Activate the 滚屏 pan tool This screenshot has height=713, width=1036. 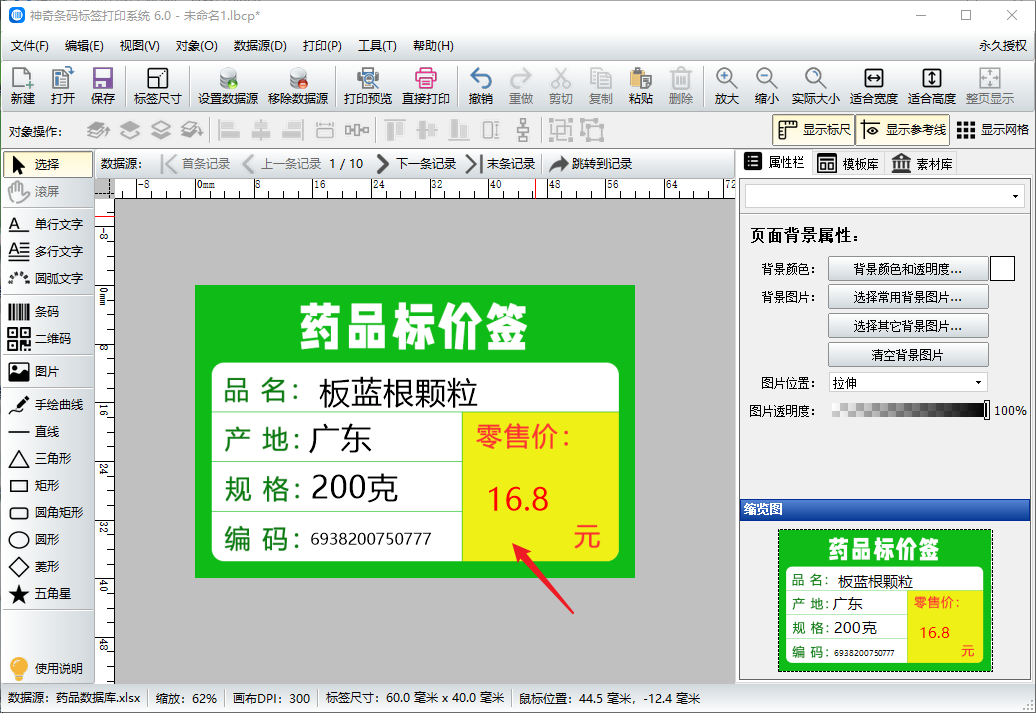coord(48,192)
